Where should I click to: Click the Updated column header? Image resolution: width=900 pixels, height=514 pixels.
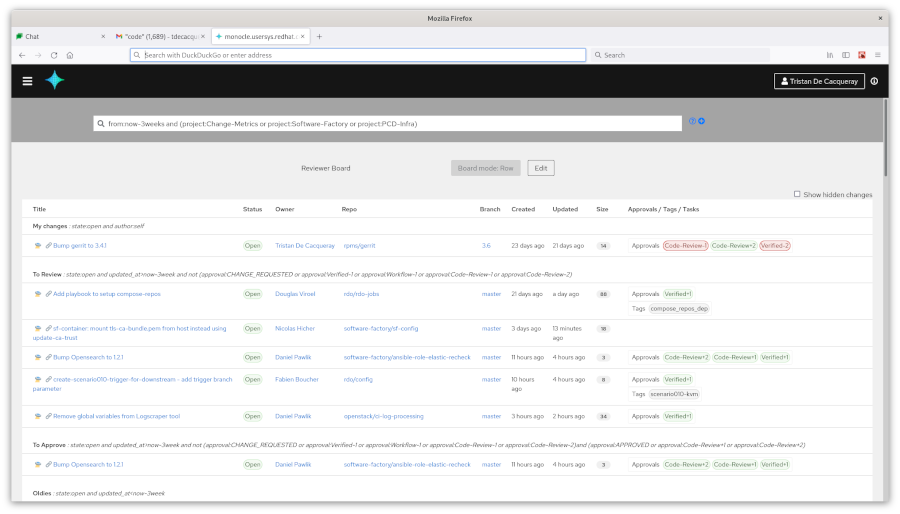(565, 209)
